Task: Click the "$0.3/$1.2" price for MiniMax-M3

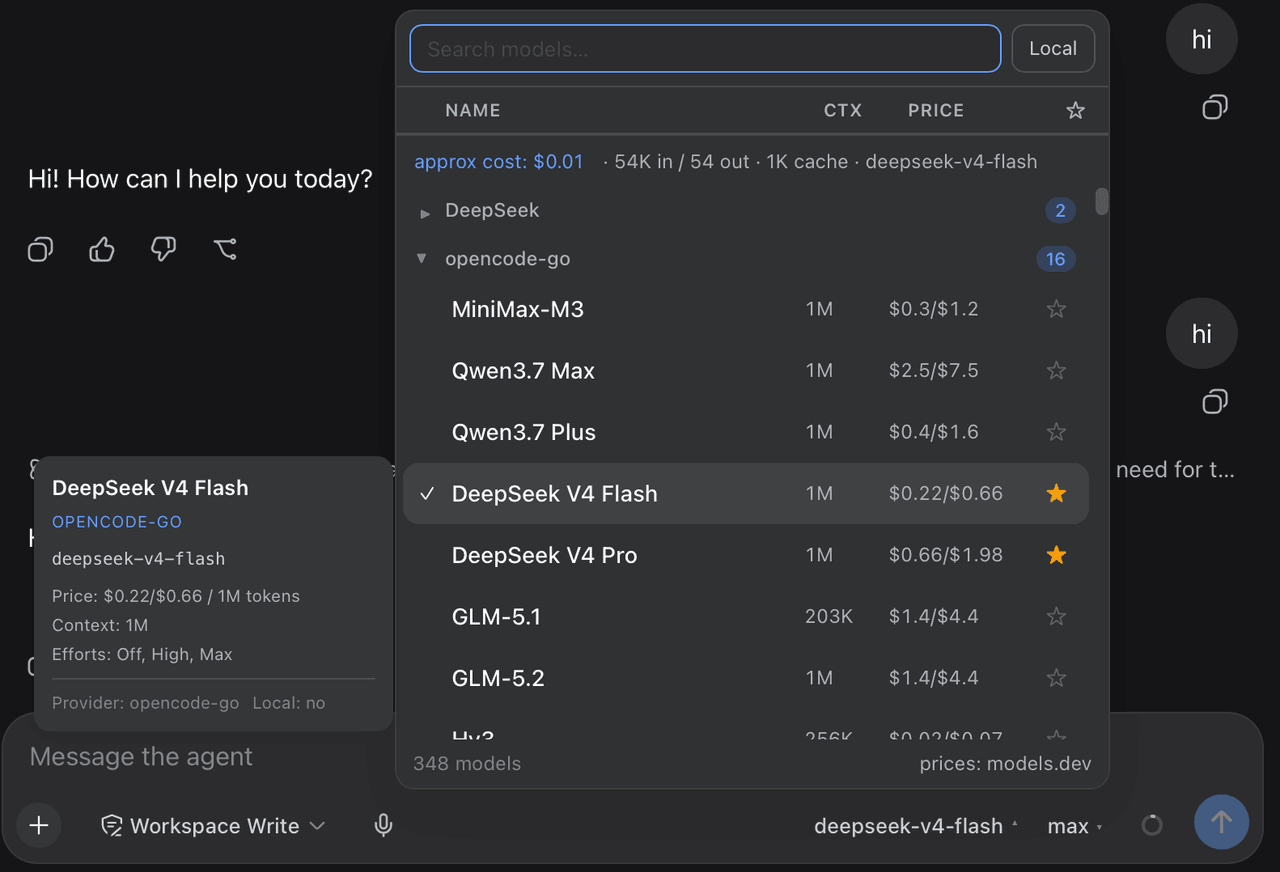Action: (x=934, y=310)
